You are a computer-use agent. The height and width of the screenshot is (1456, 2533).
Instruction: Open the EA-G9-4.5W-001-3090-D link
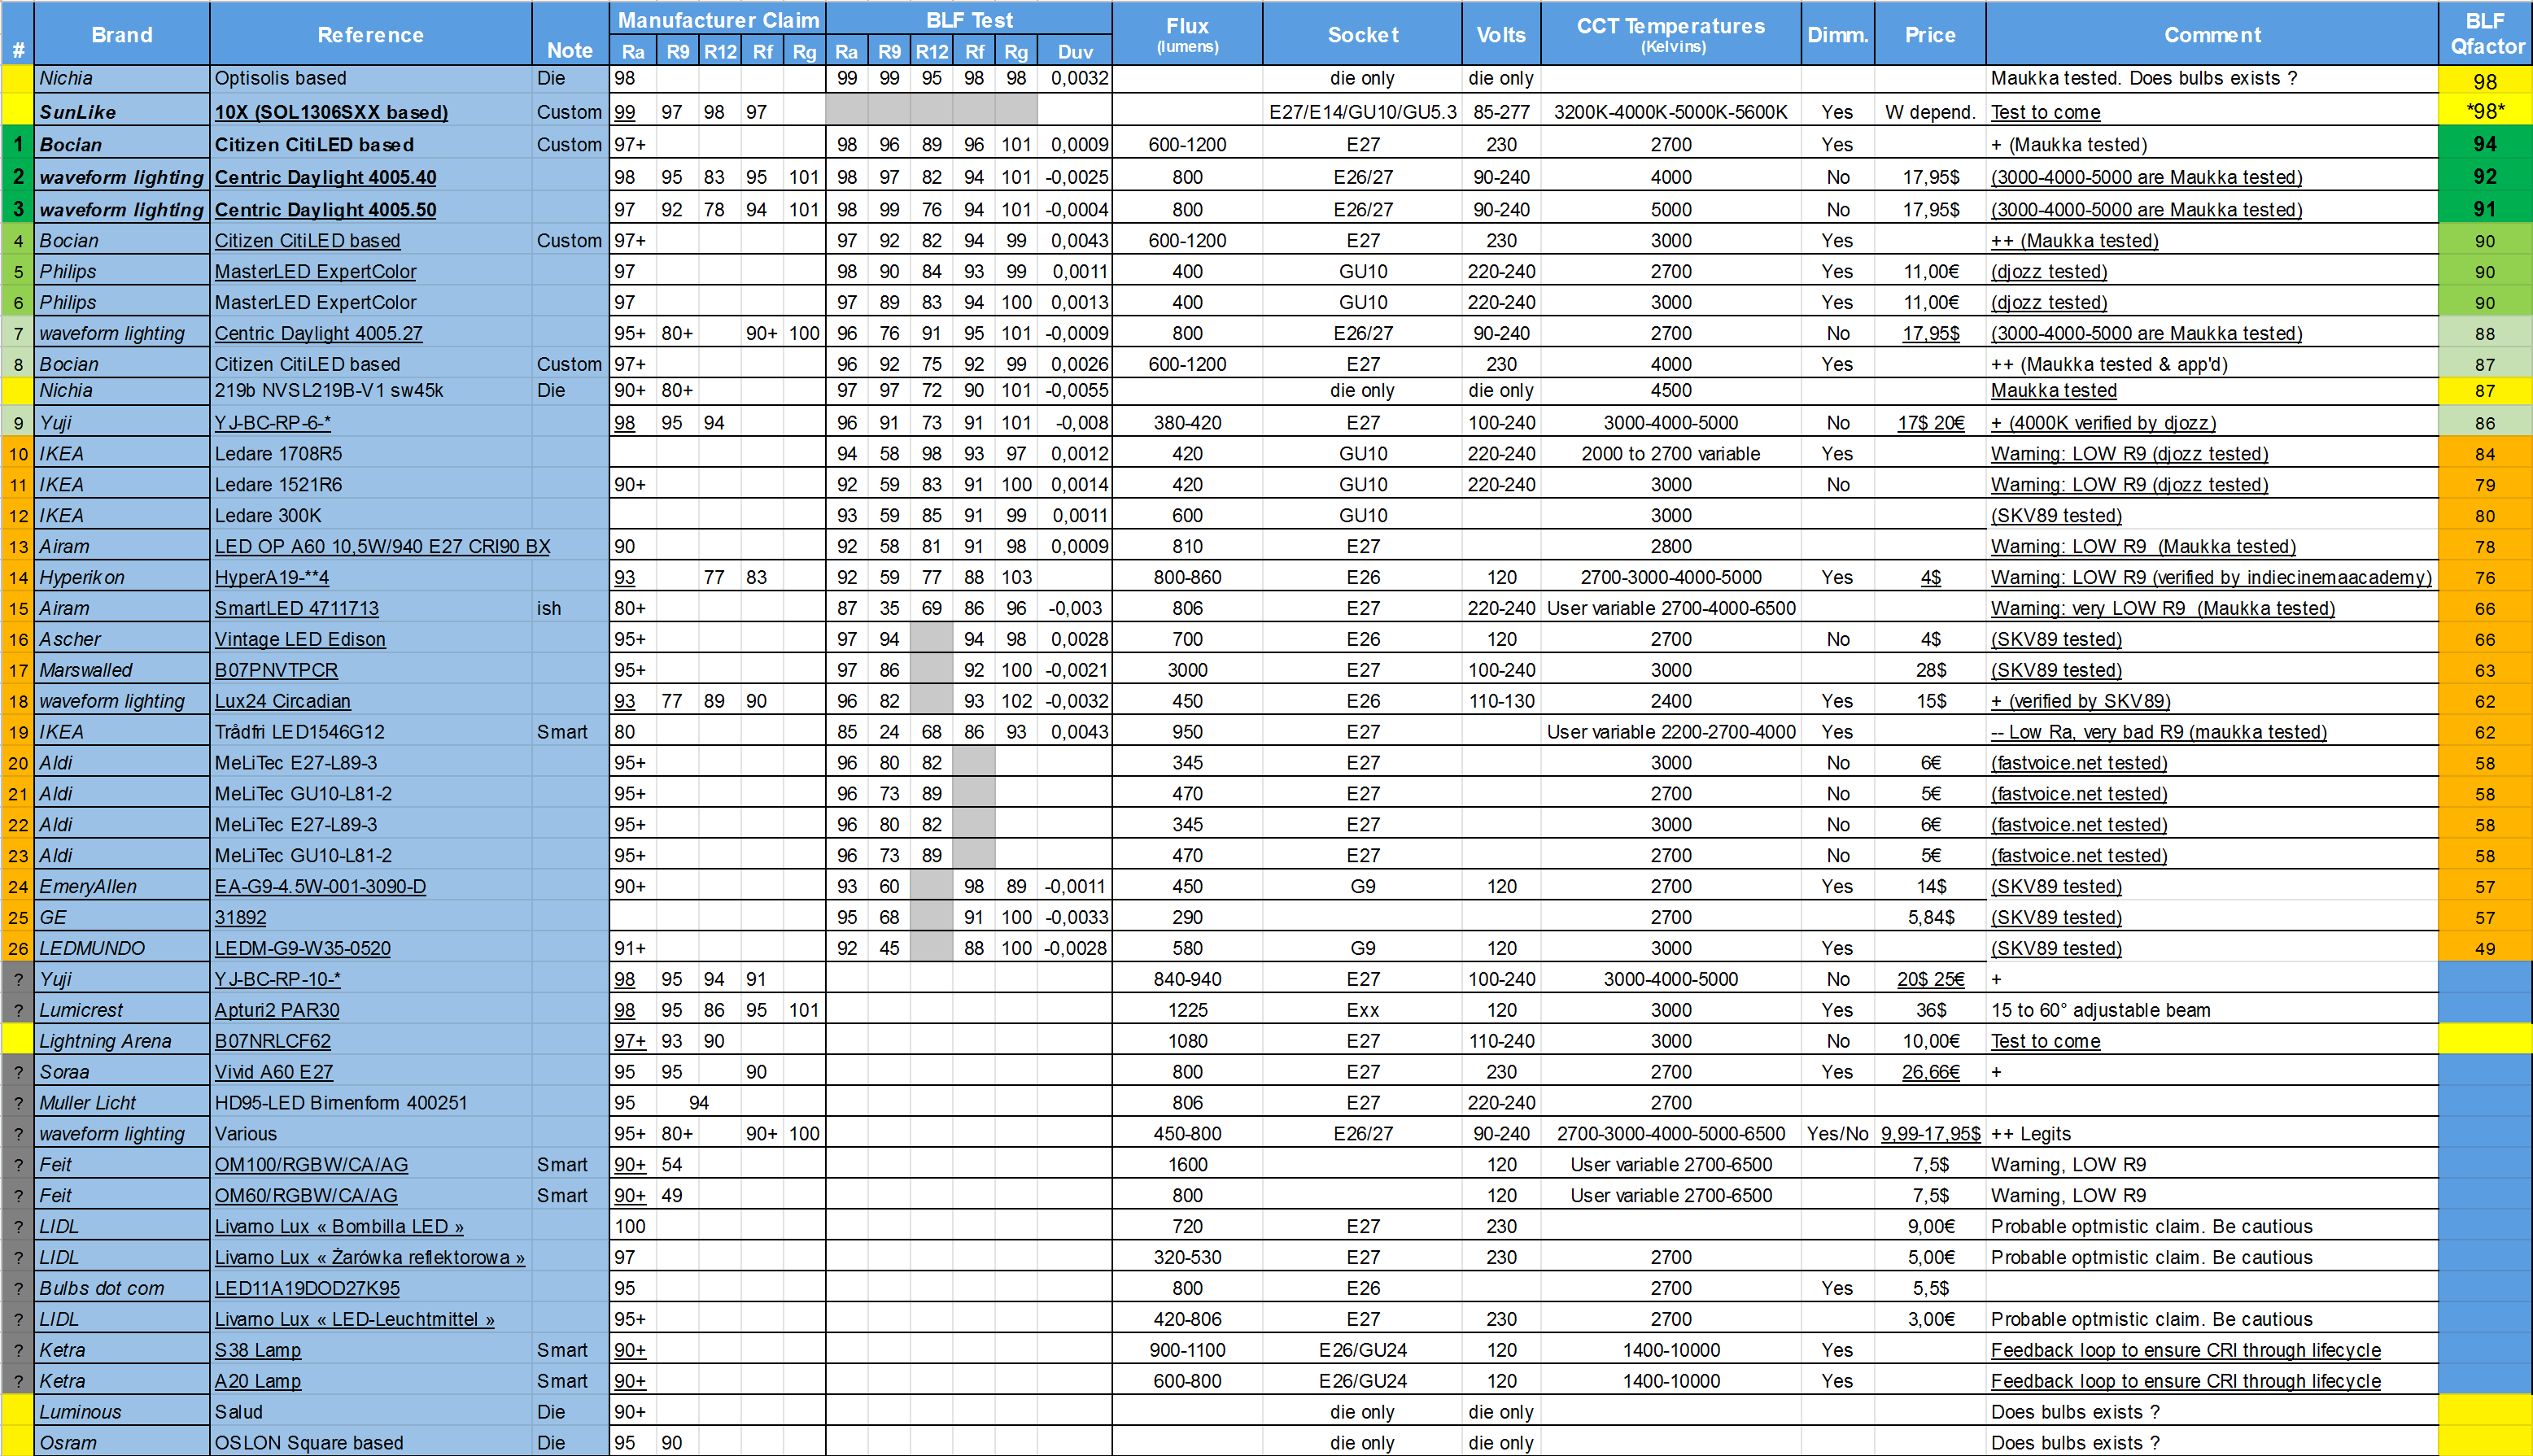pyautogui.click(x=320, y=886)
